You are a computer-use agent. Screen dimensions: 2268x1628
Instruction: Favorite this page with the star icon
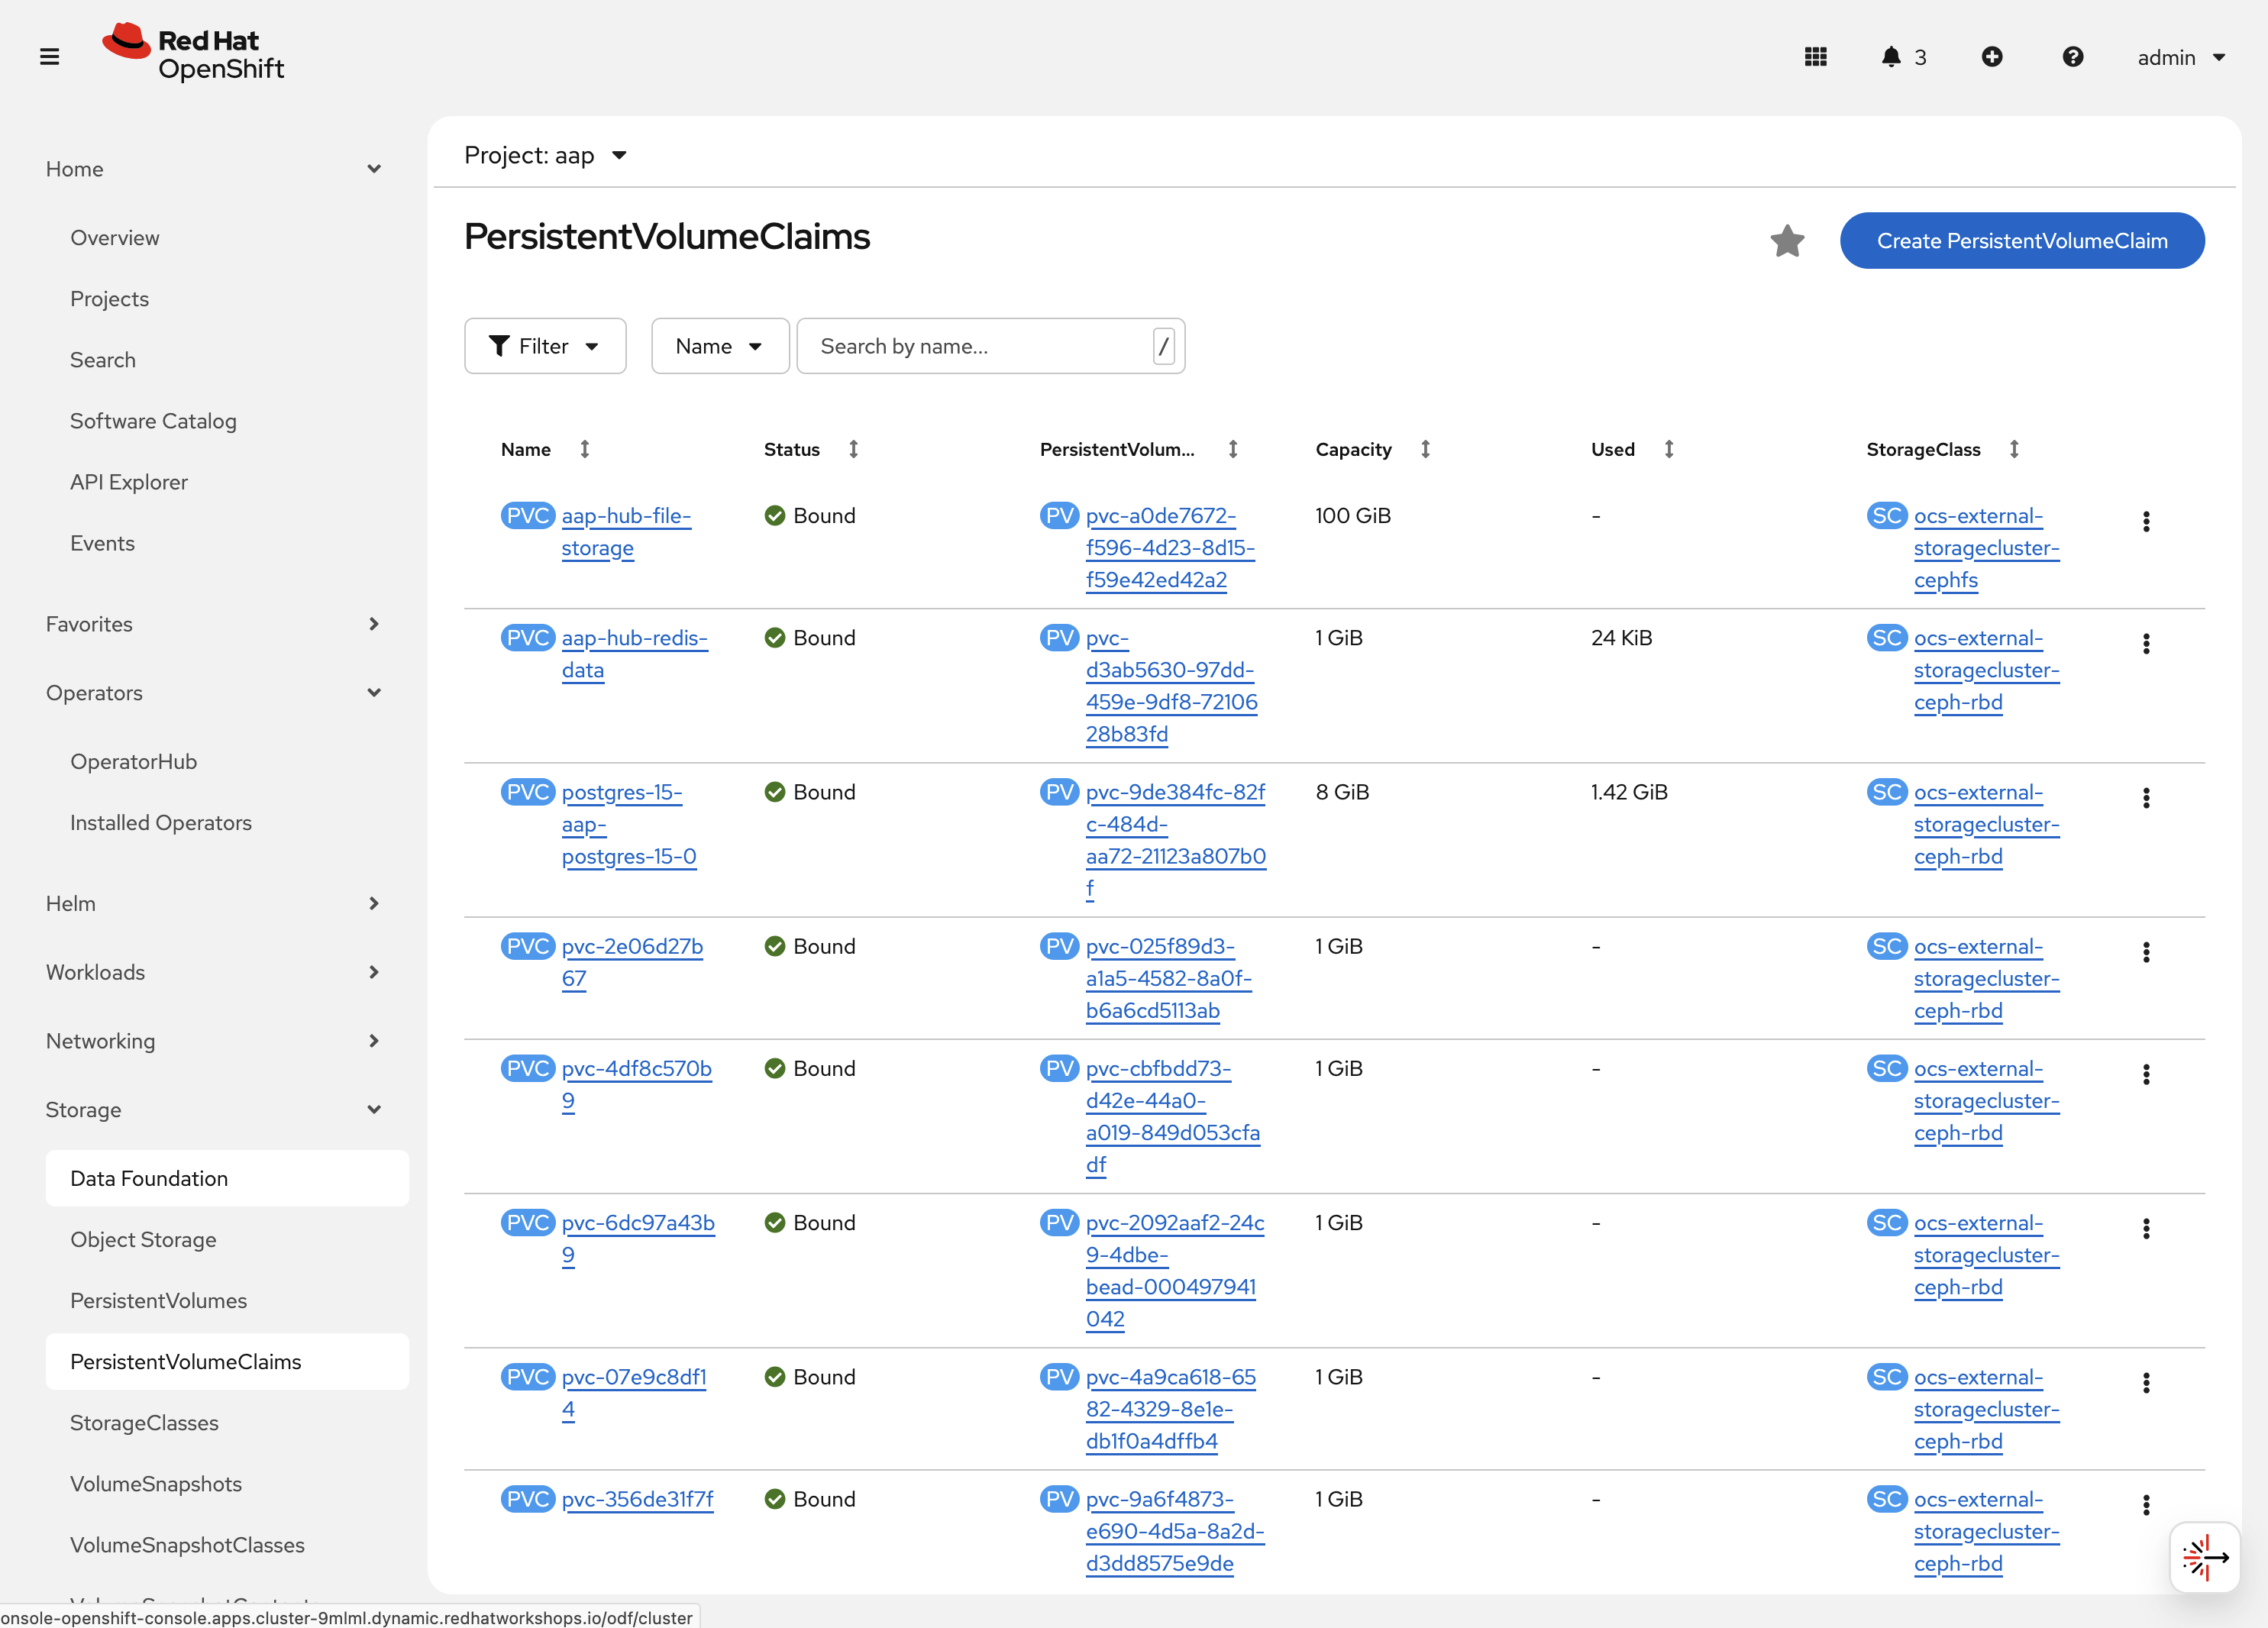[x=1787, y=241]
